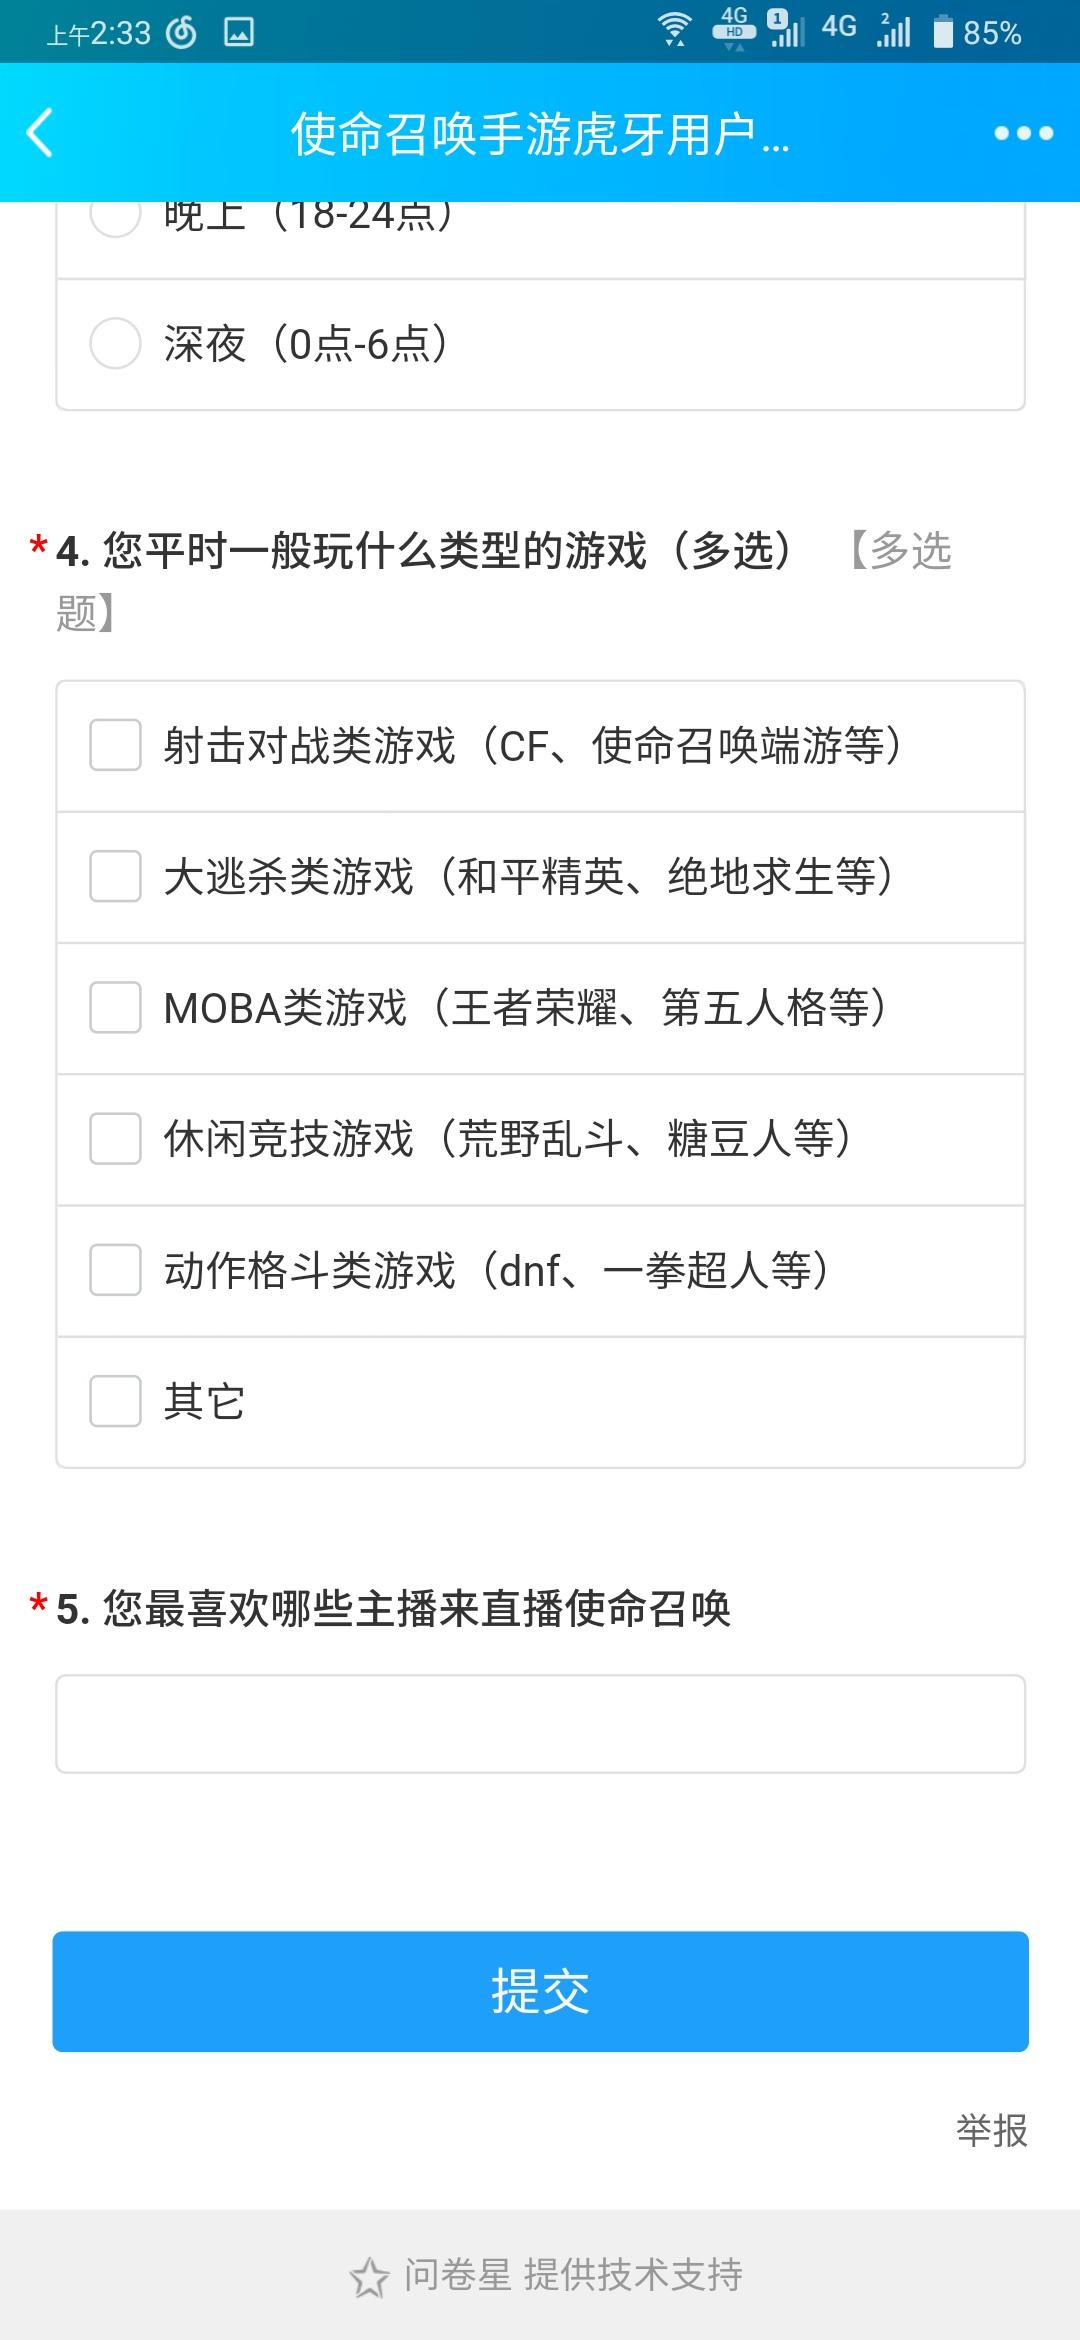Check 大逃杀类游戏 checkbox
The width and height of the screenshot is (1080, 2340).
[115, 876]
